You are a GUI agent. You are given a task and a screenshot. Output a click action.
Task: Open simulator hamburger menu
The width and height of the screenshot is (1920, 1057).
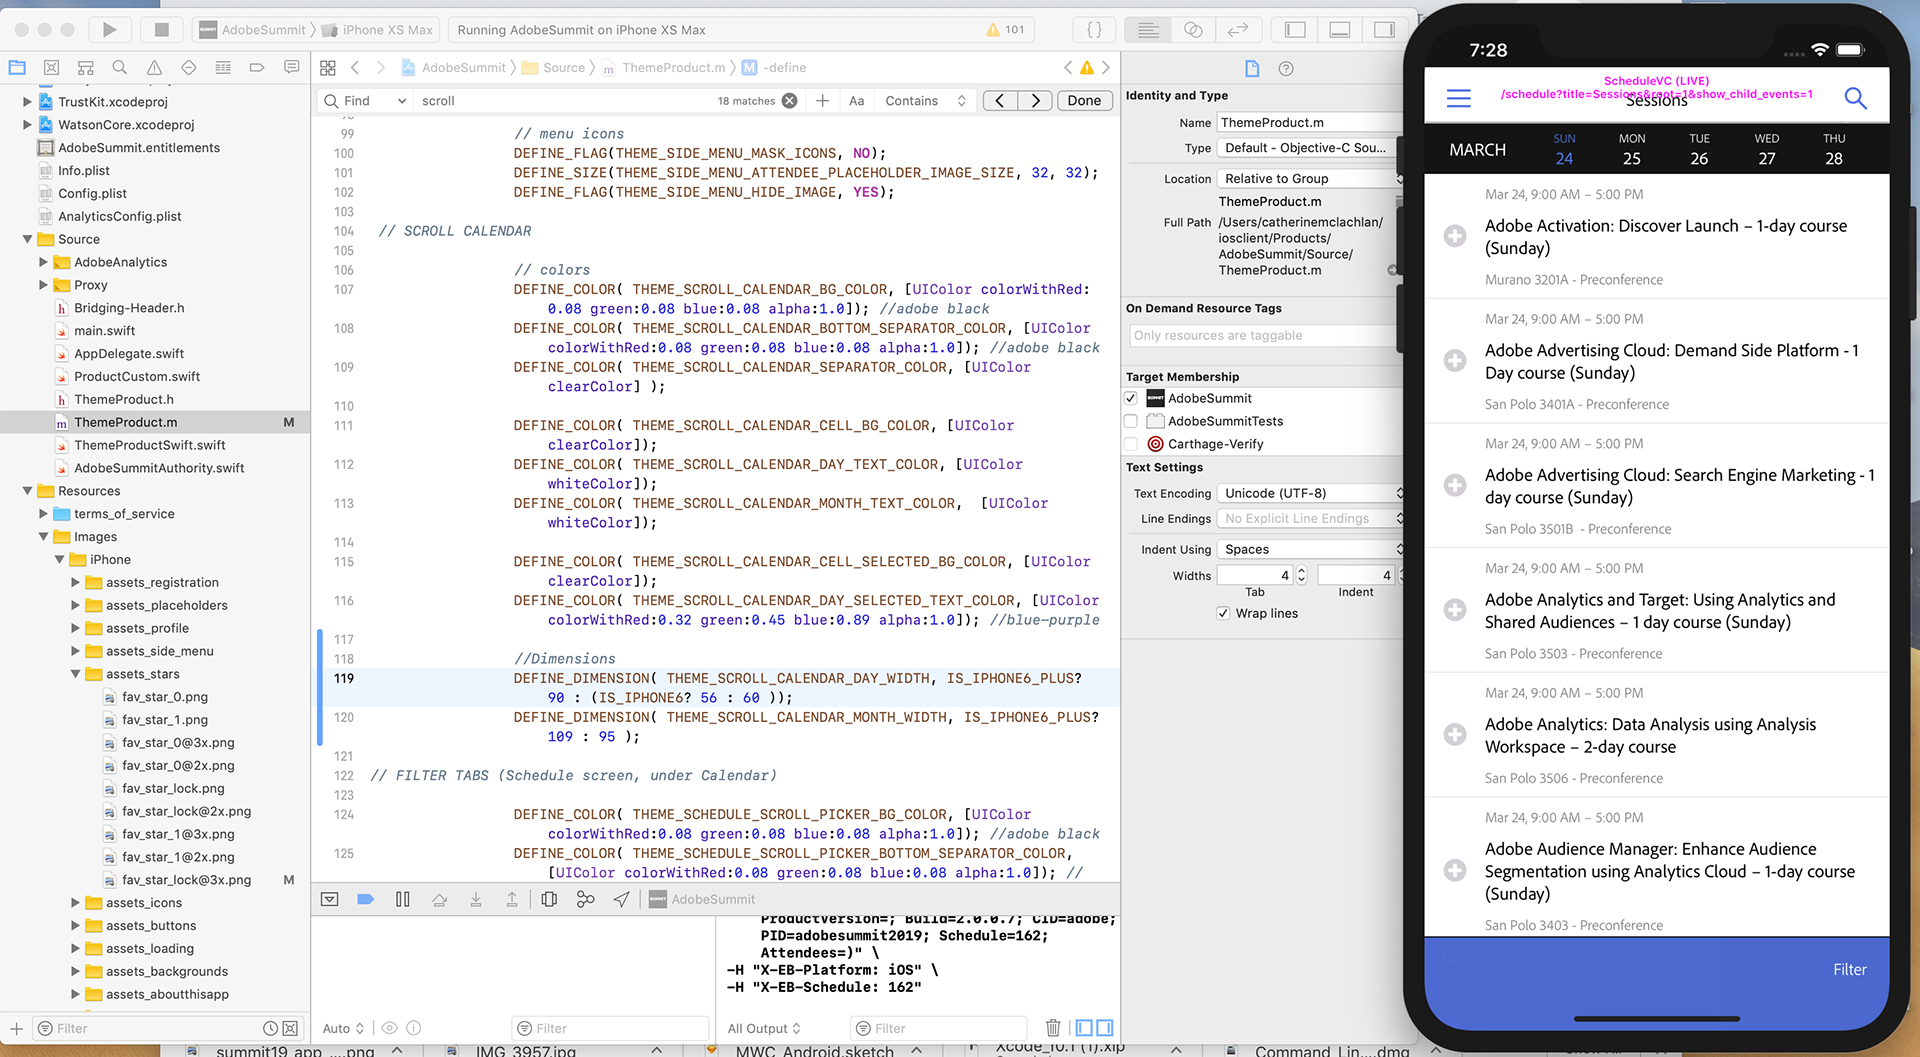click(1458, 98)
